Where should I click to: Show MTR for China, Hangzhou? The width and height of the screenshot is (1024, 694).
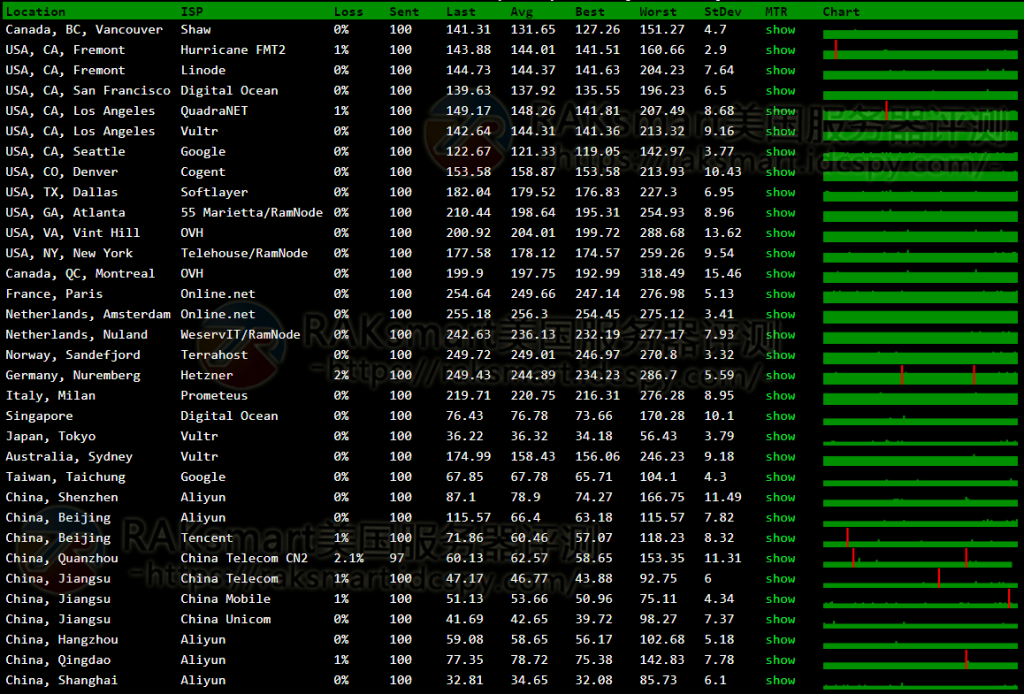780,639
